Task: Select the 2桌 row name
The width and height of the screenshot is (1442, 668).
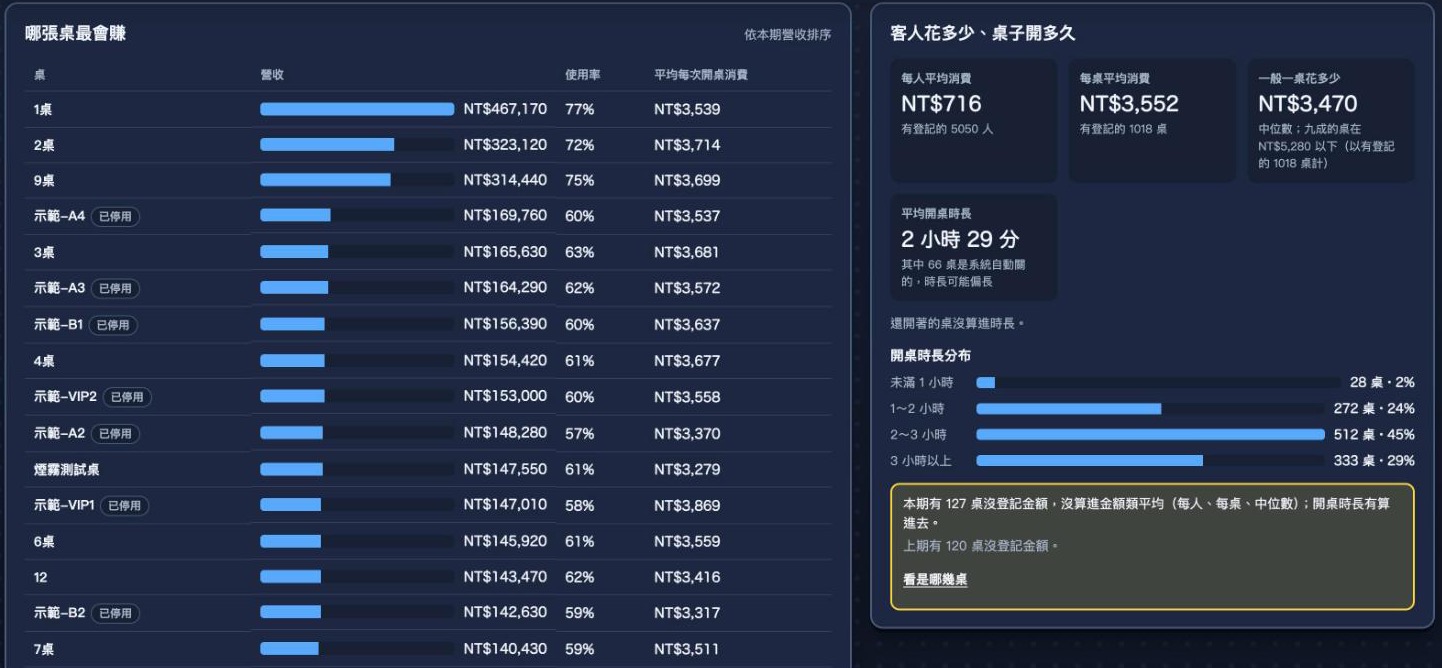Action: 44,145
